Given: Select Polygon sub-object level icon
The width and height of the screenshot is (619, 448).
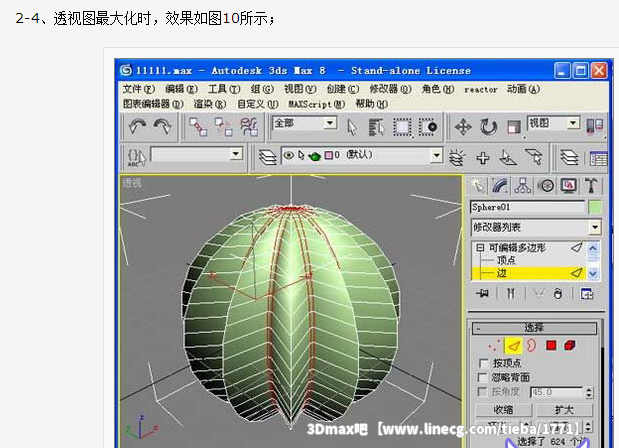Looking at the screenshot, I should [551, 346].
